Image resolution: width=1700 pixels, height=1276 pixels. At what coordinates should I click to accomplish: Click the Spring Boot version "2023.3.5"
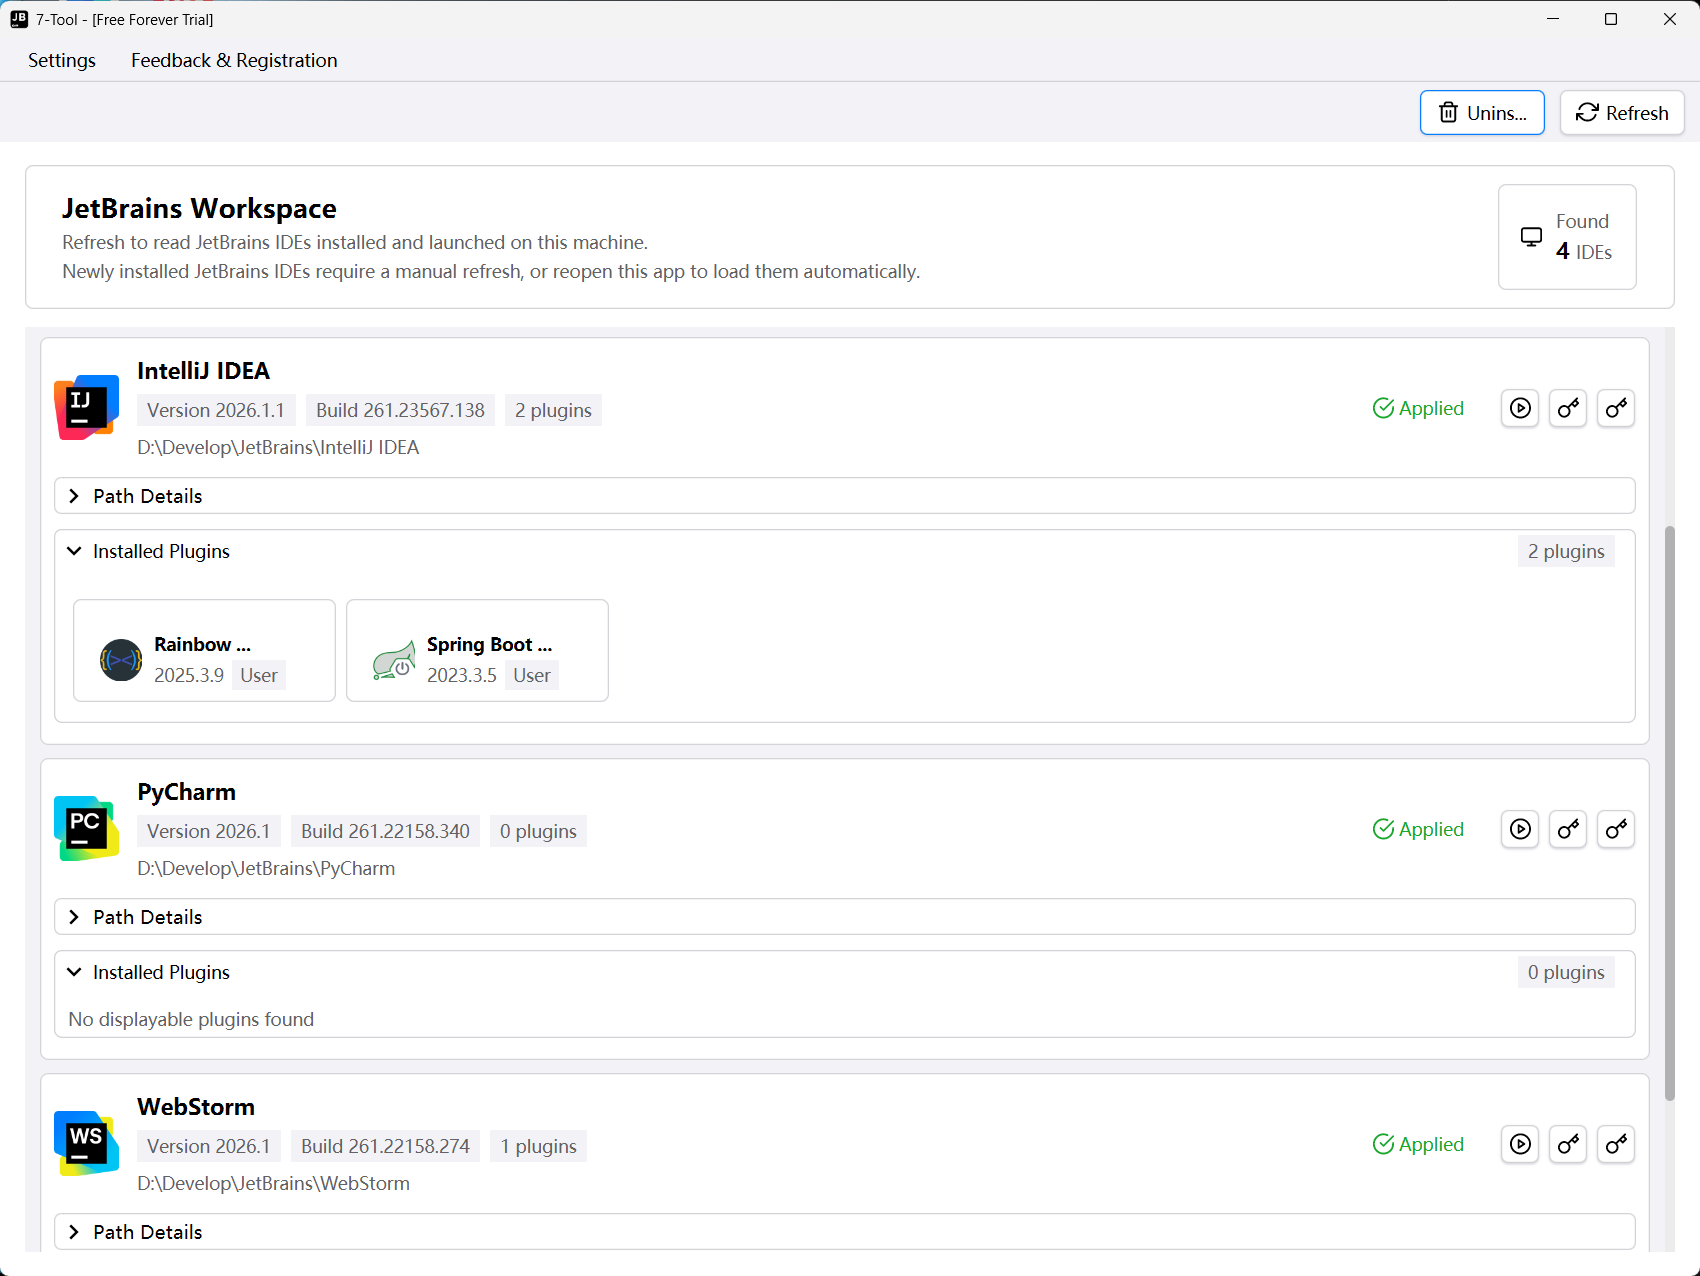pos(462,675)
